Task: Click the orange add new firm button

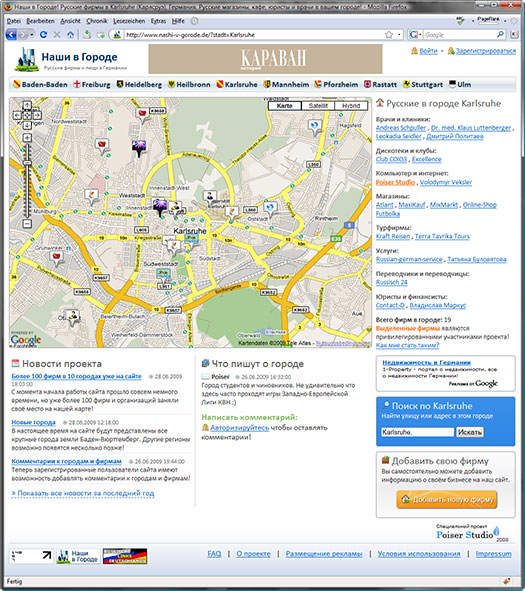Action: (x=447, y=499)
